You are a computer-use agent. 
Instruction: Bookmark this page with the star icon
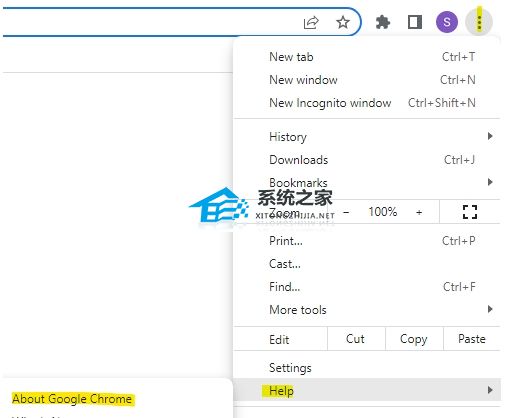tap(343, 22)
